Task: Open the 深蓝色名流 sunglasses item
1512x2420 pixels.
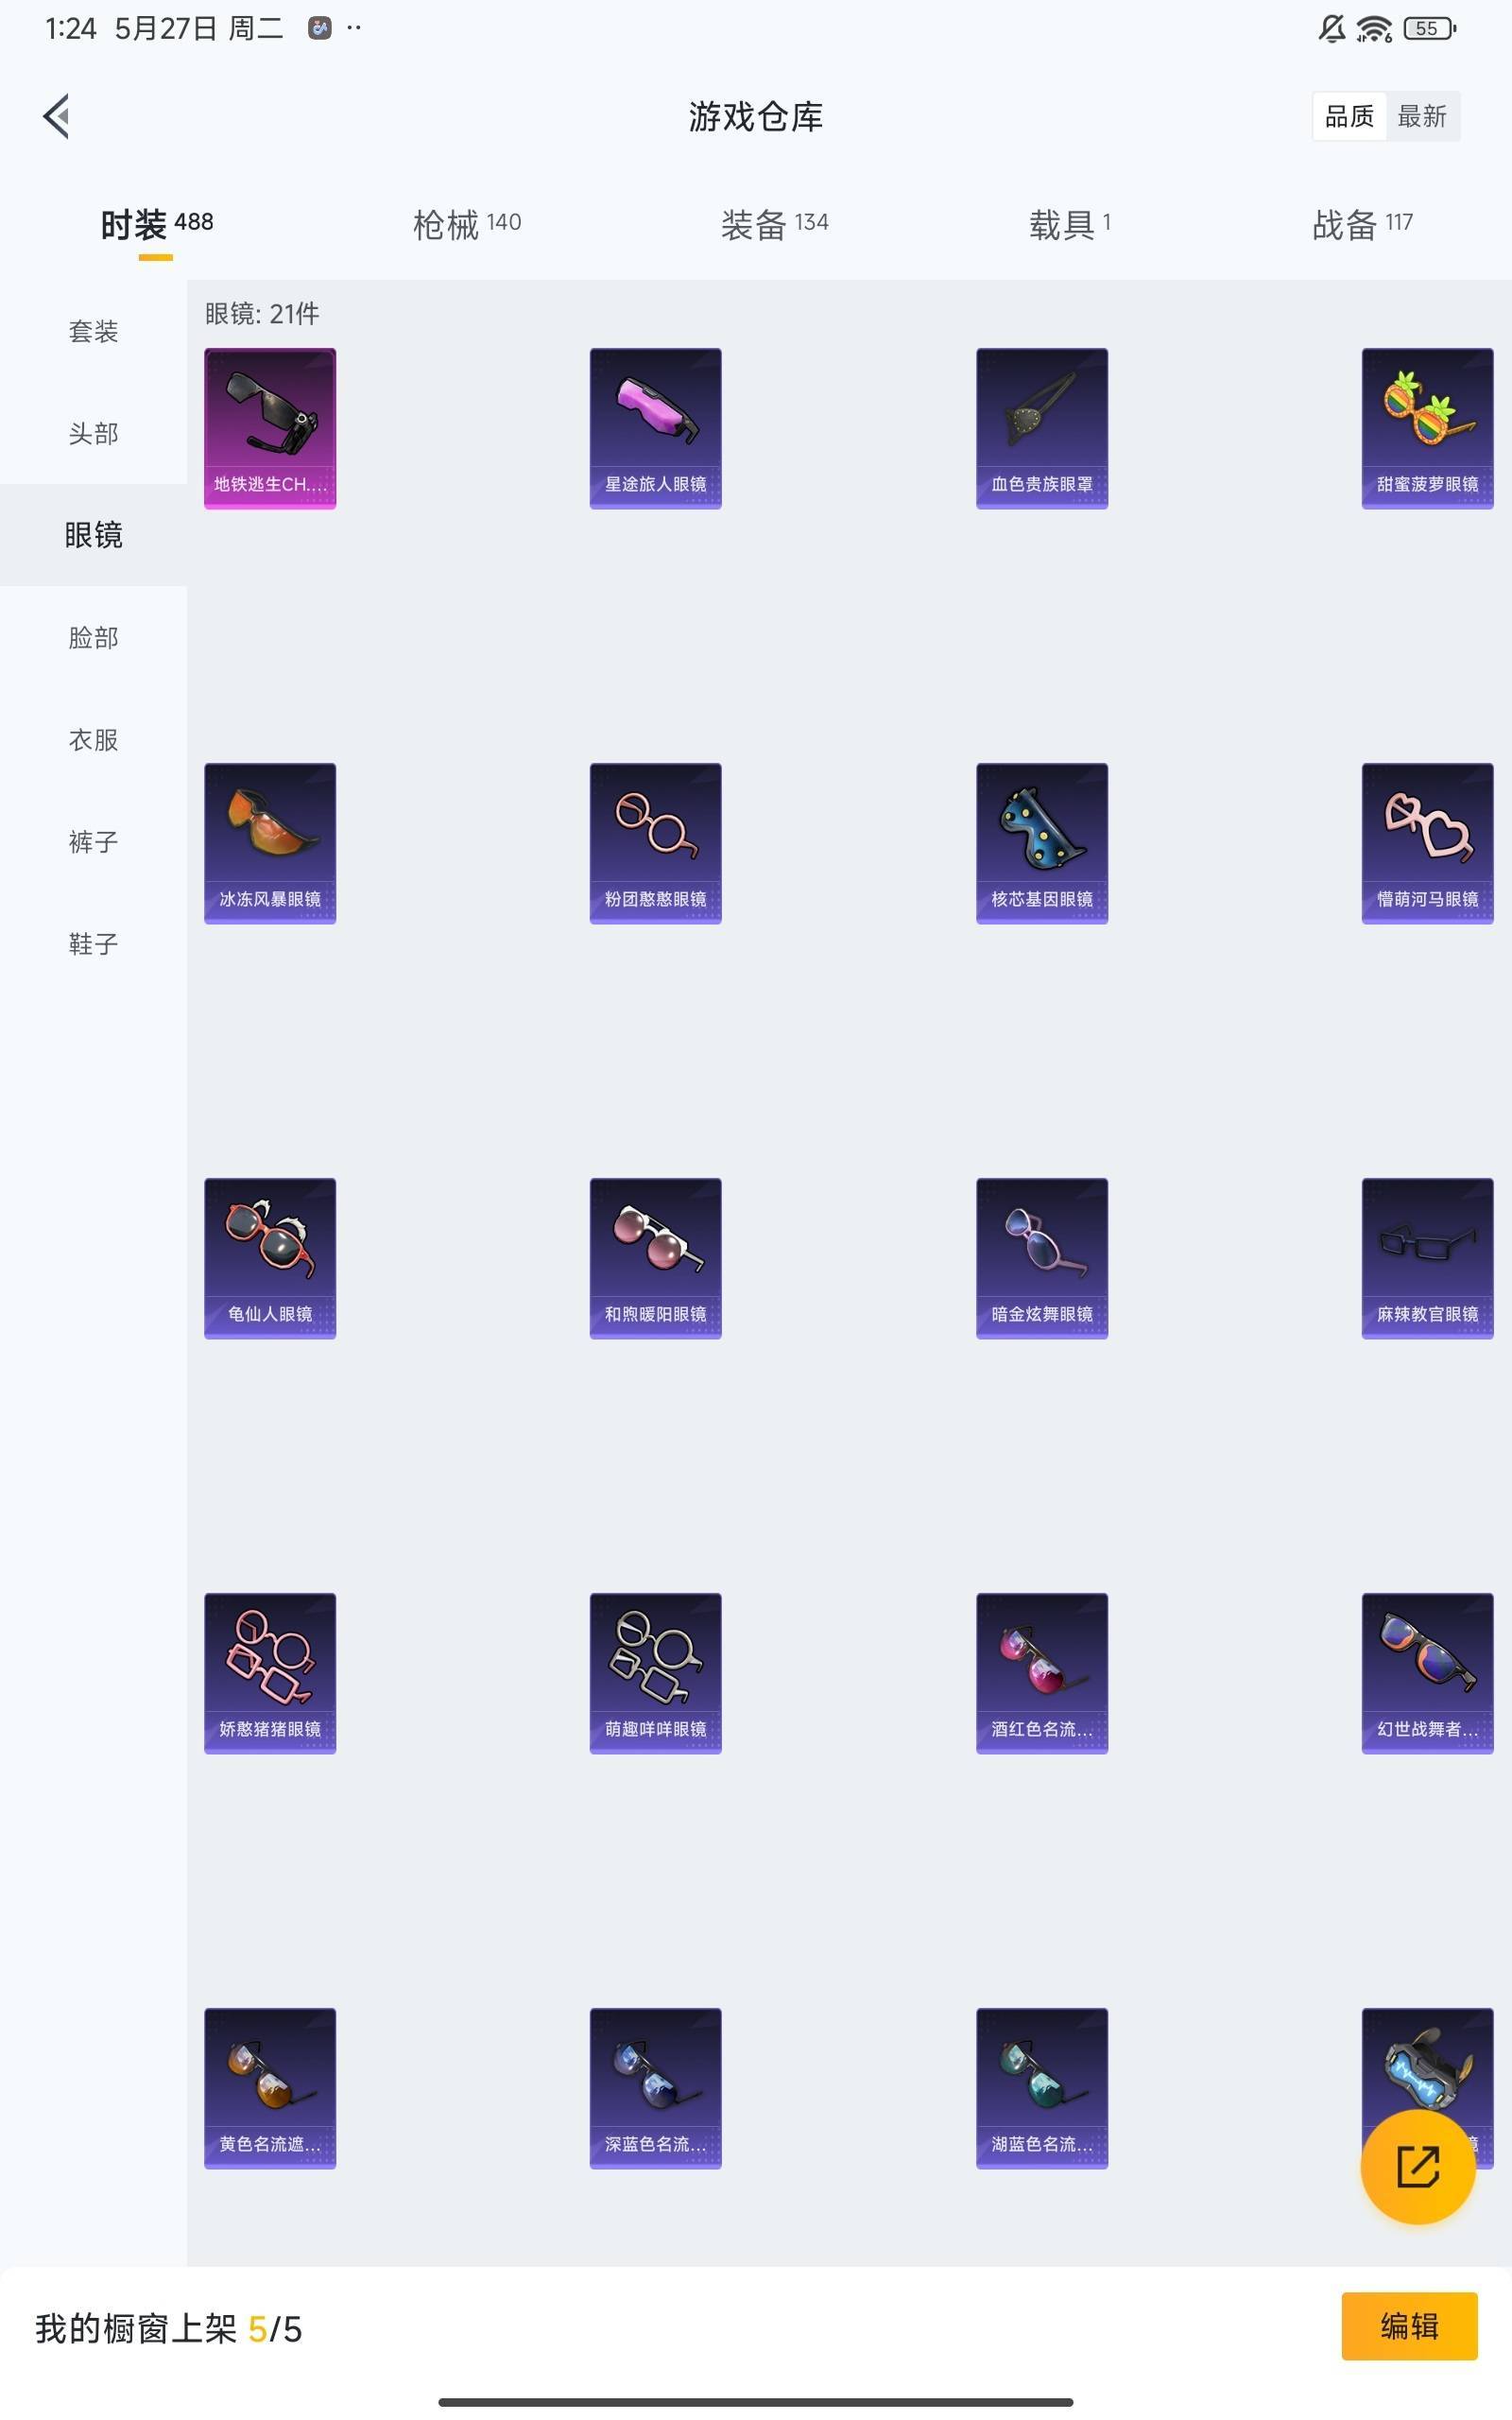Action: point(655,2088)
